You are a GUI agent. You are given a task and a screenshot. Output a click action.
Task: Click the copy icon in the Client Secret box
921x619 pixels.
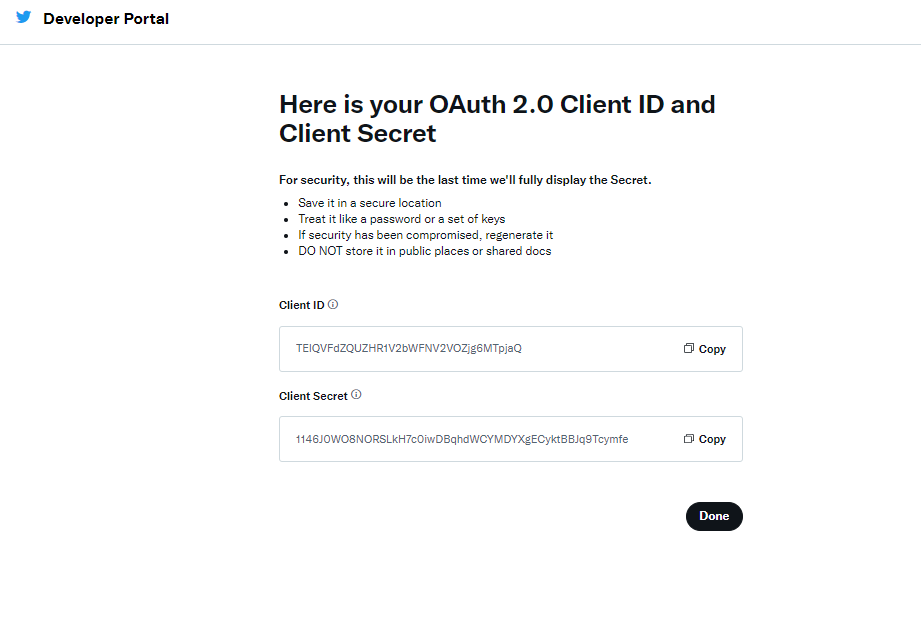pos(689,439)
